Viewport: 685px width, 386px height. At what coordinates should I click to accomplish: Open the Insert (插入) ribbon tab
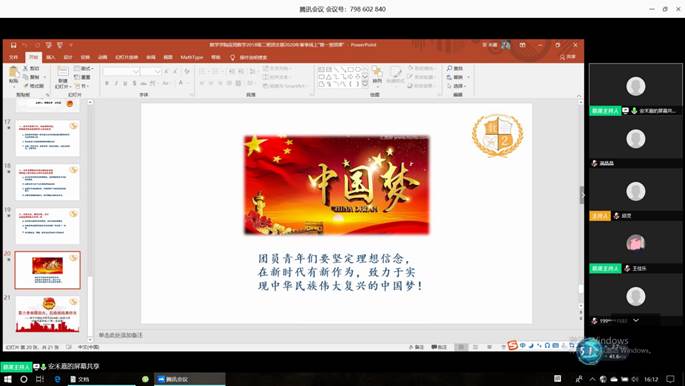point(51,57)
